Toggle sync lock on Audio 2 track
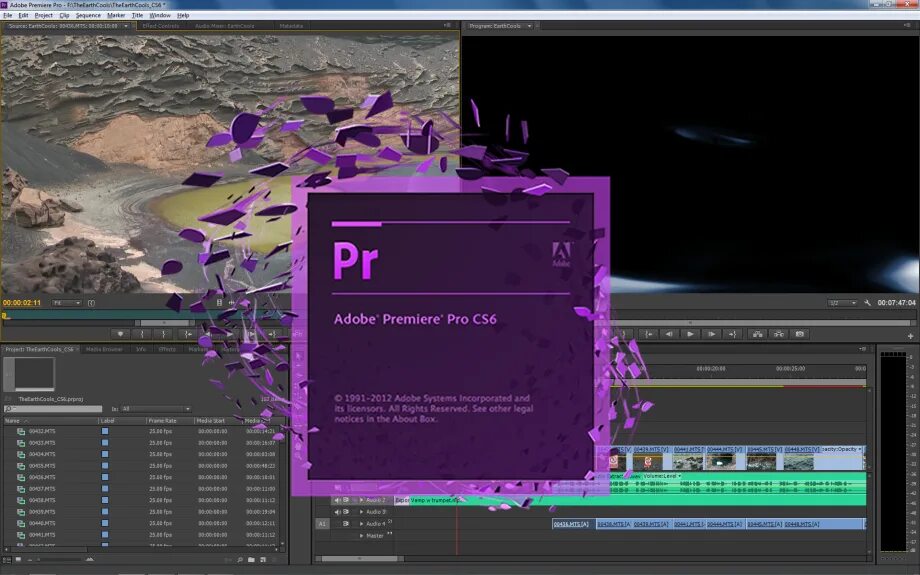 346,500
